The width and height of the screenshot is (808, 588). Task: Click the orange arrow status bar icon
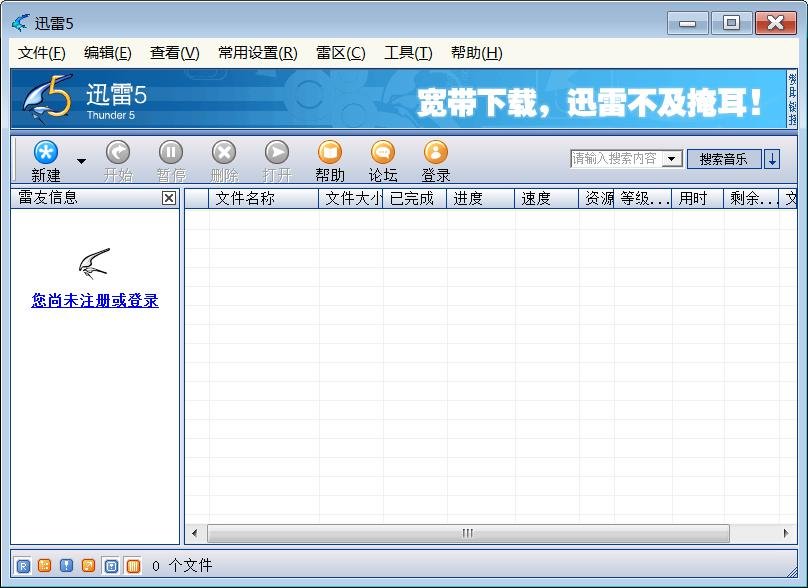coord(89,566)
